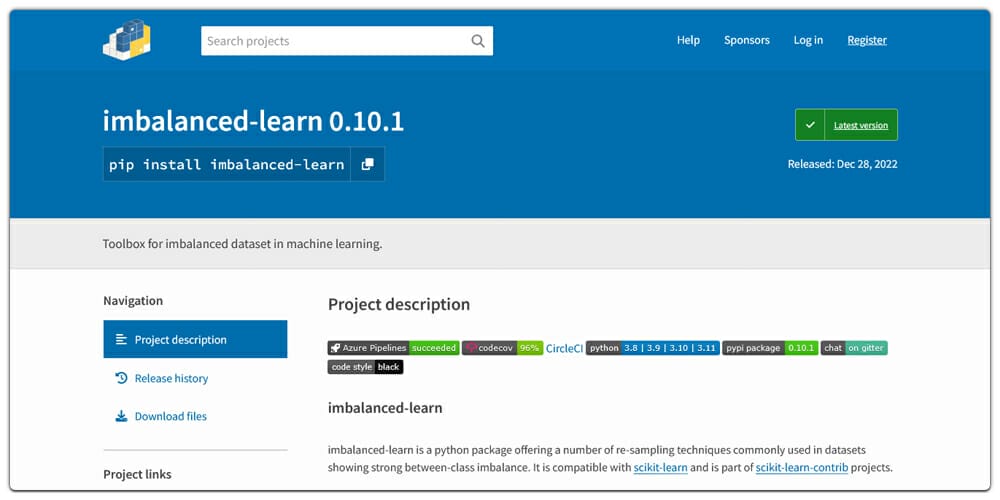Click the imbalanced-learn 0.10.1 title

[x=253, y=121]
